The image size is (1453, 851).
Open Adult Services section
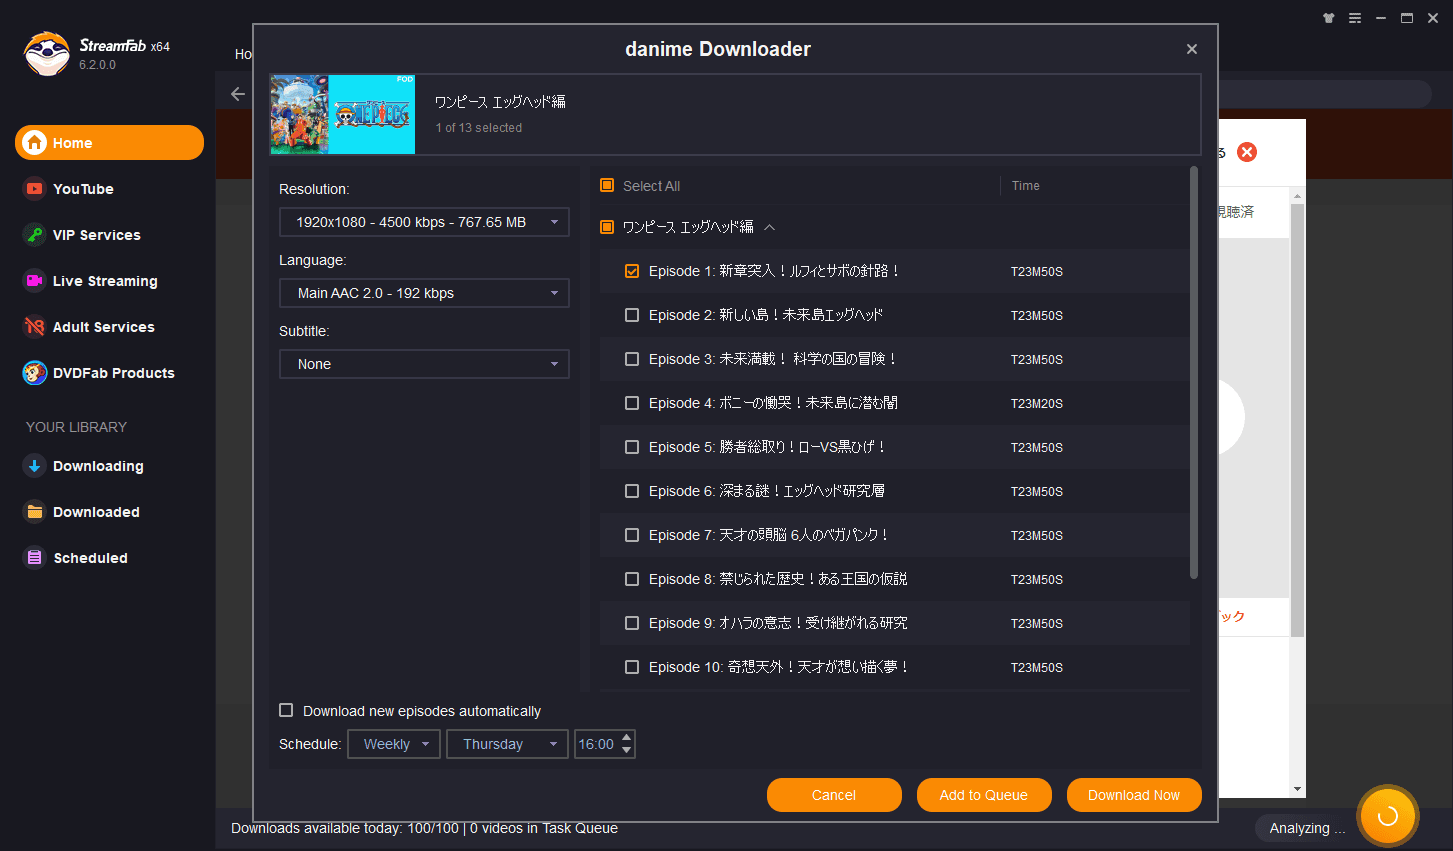coord(103,327)
